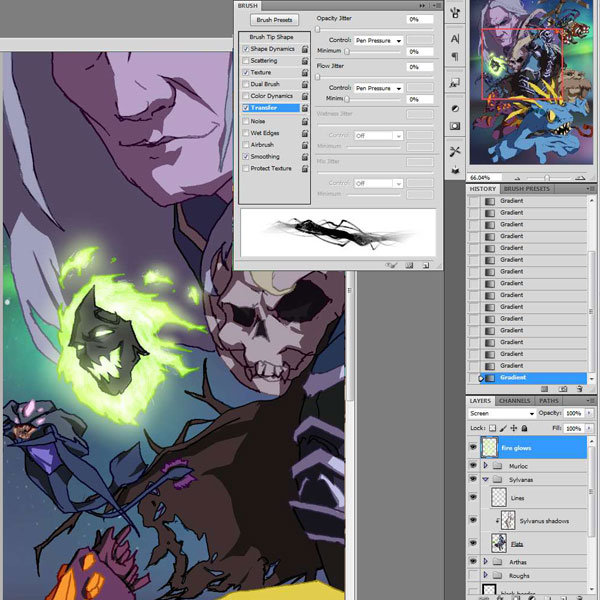
Task: Select the History tab
Action: [483, 189]
